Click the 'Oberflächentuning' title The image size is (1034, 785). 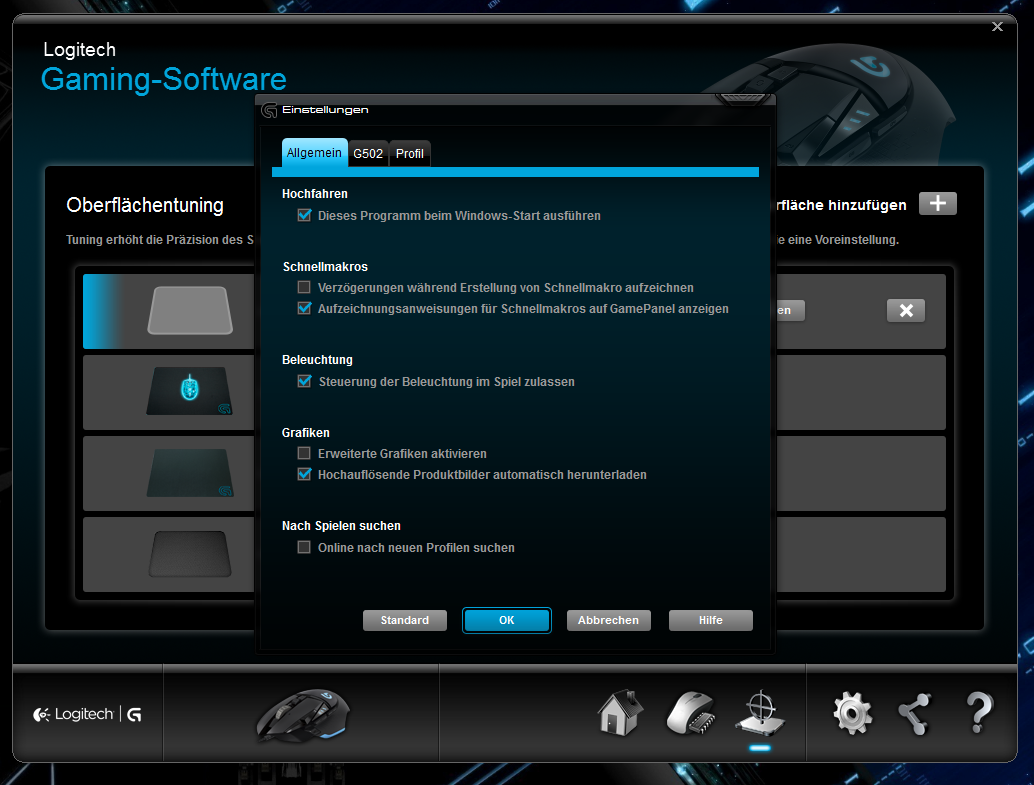(145, 205)
